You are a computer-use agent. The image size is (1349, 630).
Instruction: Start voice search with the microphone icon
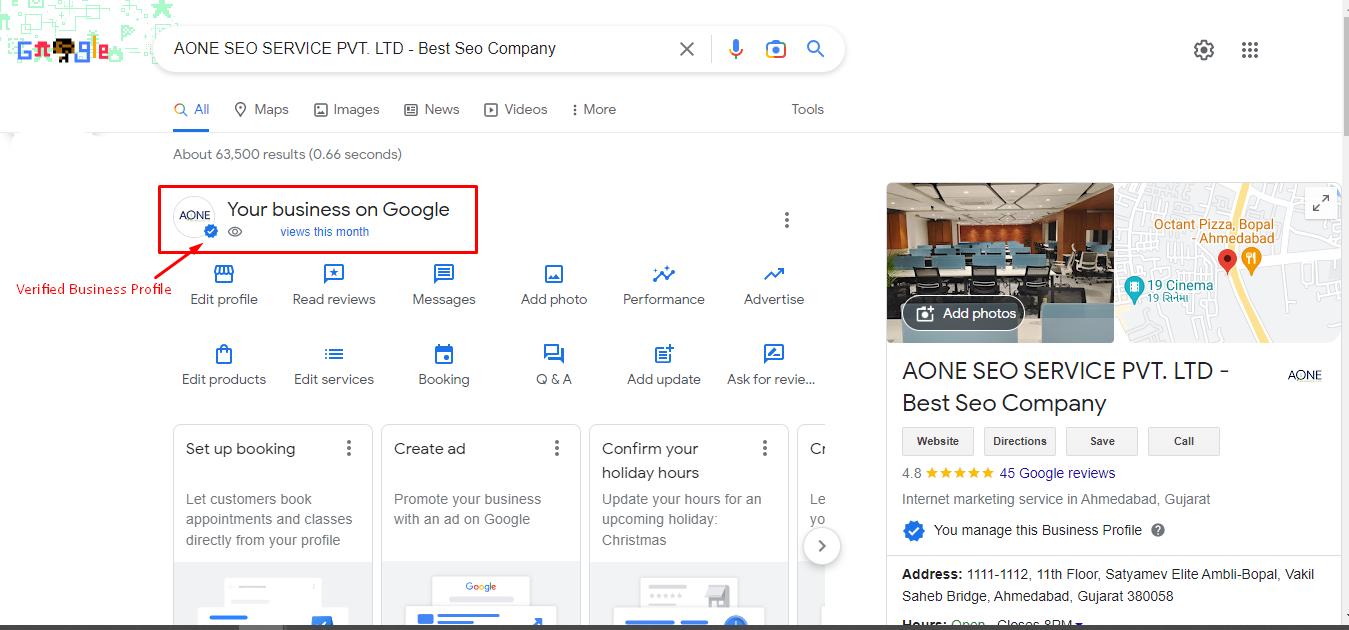(x=736, y=49)
